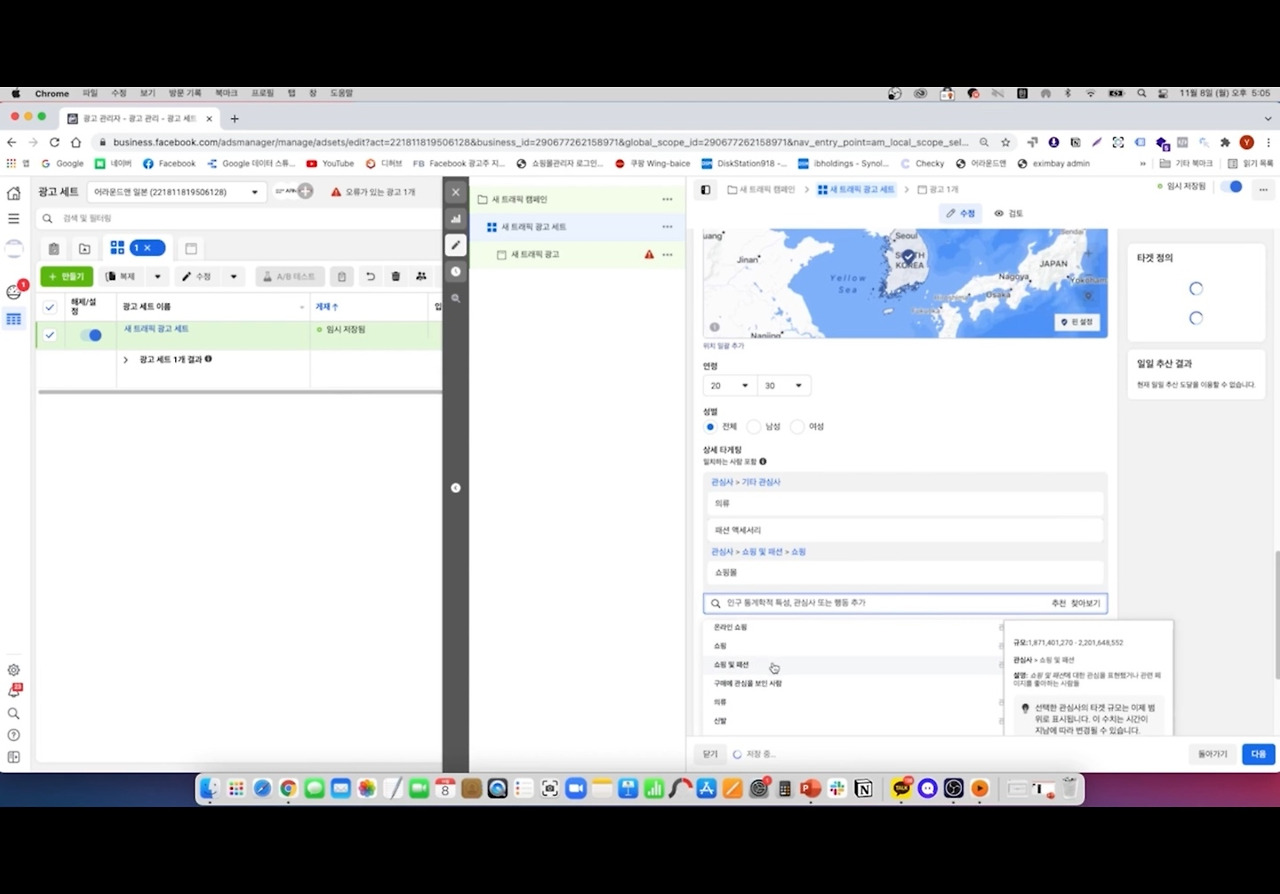Click the map info icon at bottom left of map
This screenshot has width=1280, height=894.
pos(714,327)
